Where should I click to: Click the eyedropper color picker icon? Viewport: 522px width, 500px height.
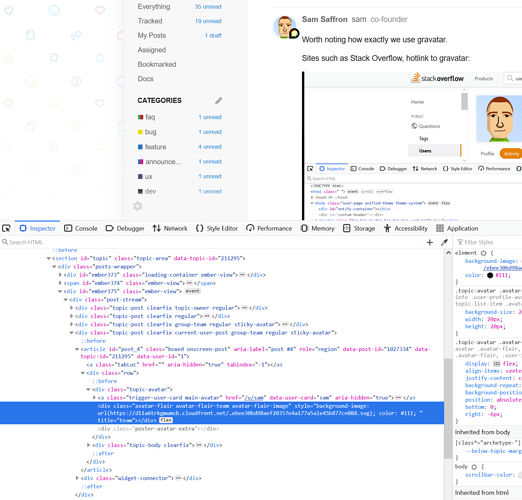point(444,242)
